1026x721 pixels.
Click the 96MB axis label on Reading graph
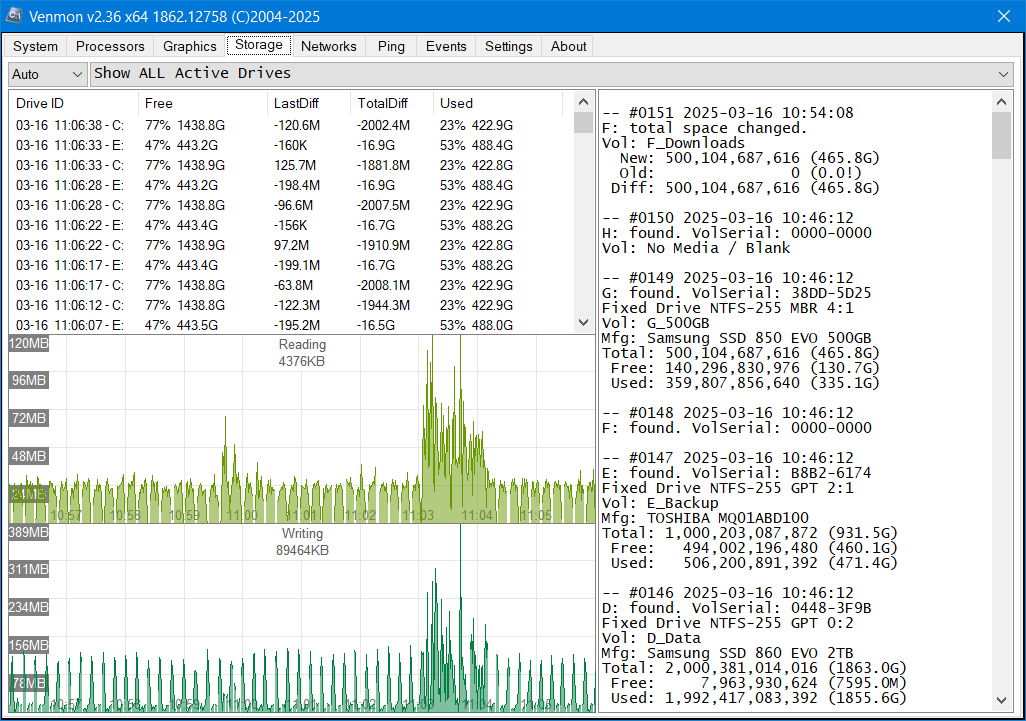point(29,380)
